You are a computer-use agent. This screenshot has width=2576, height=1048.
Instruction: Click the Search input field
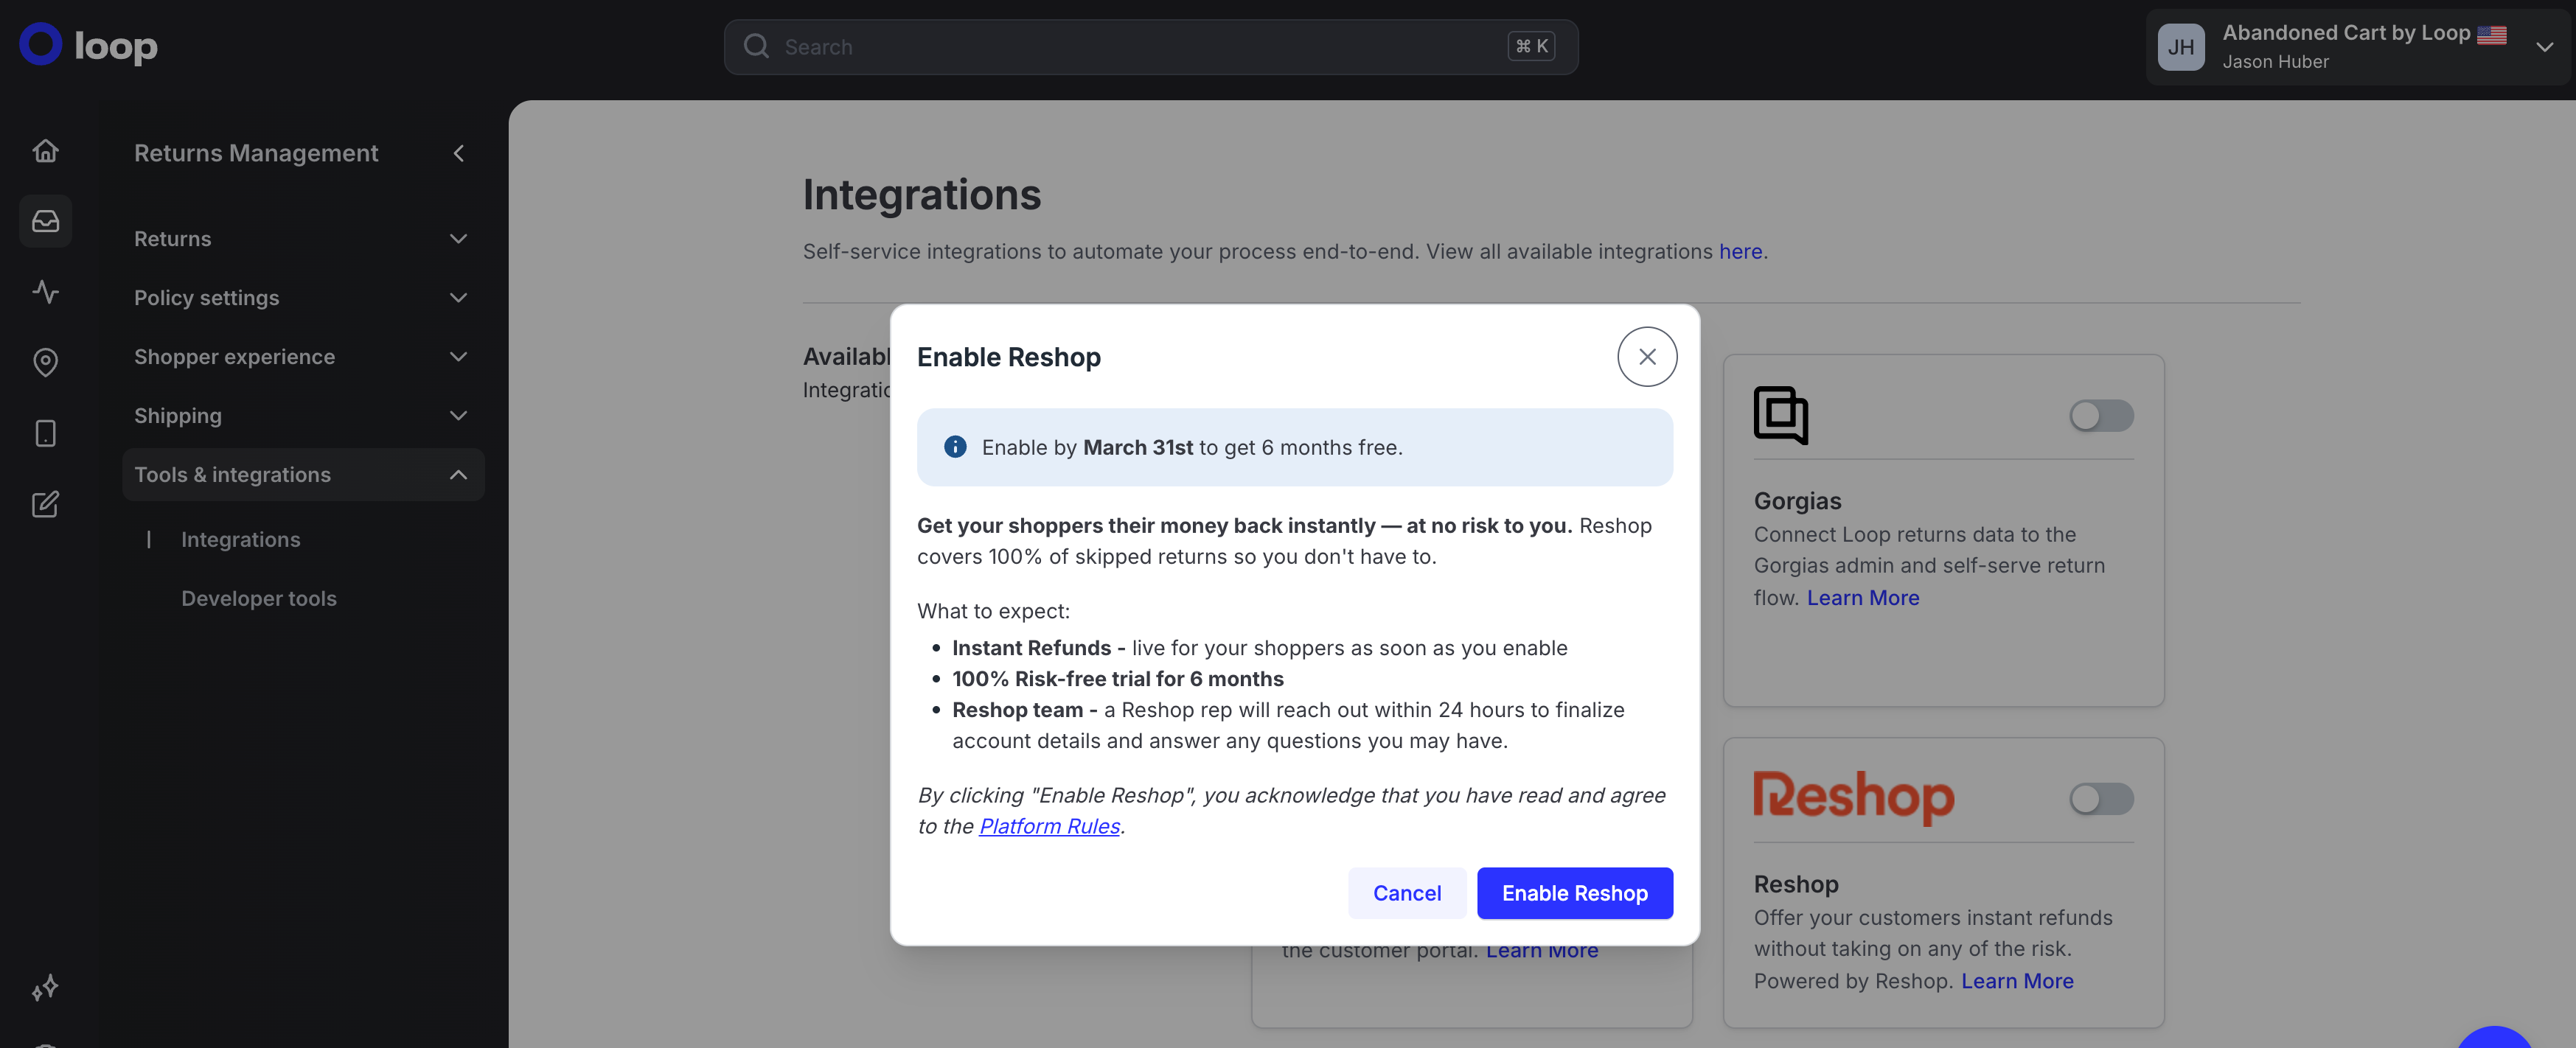(x=1150, y=47)
